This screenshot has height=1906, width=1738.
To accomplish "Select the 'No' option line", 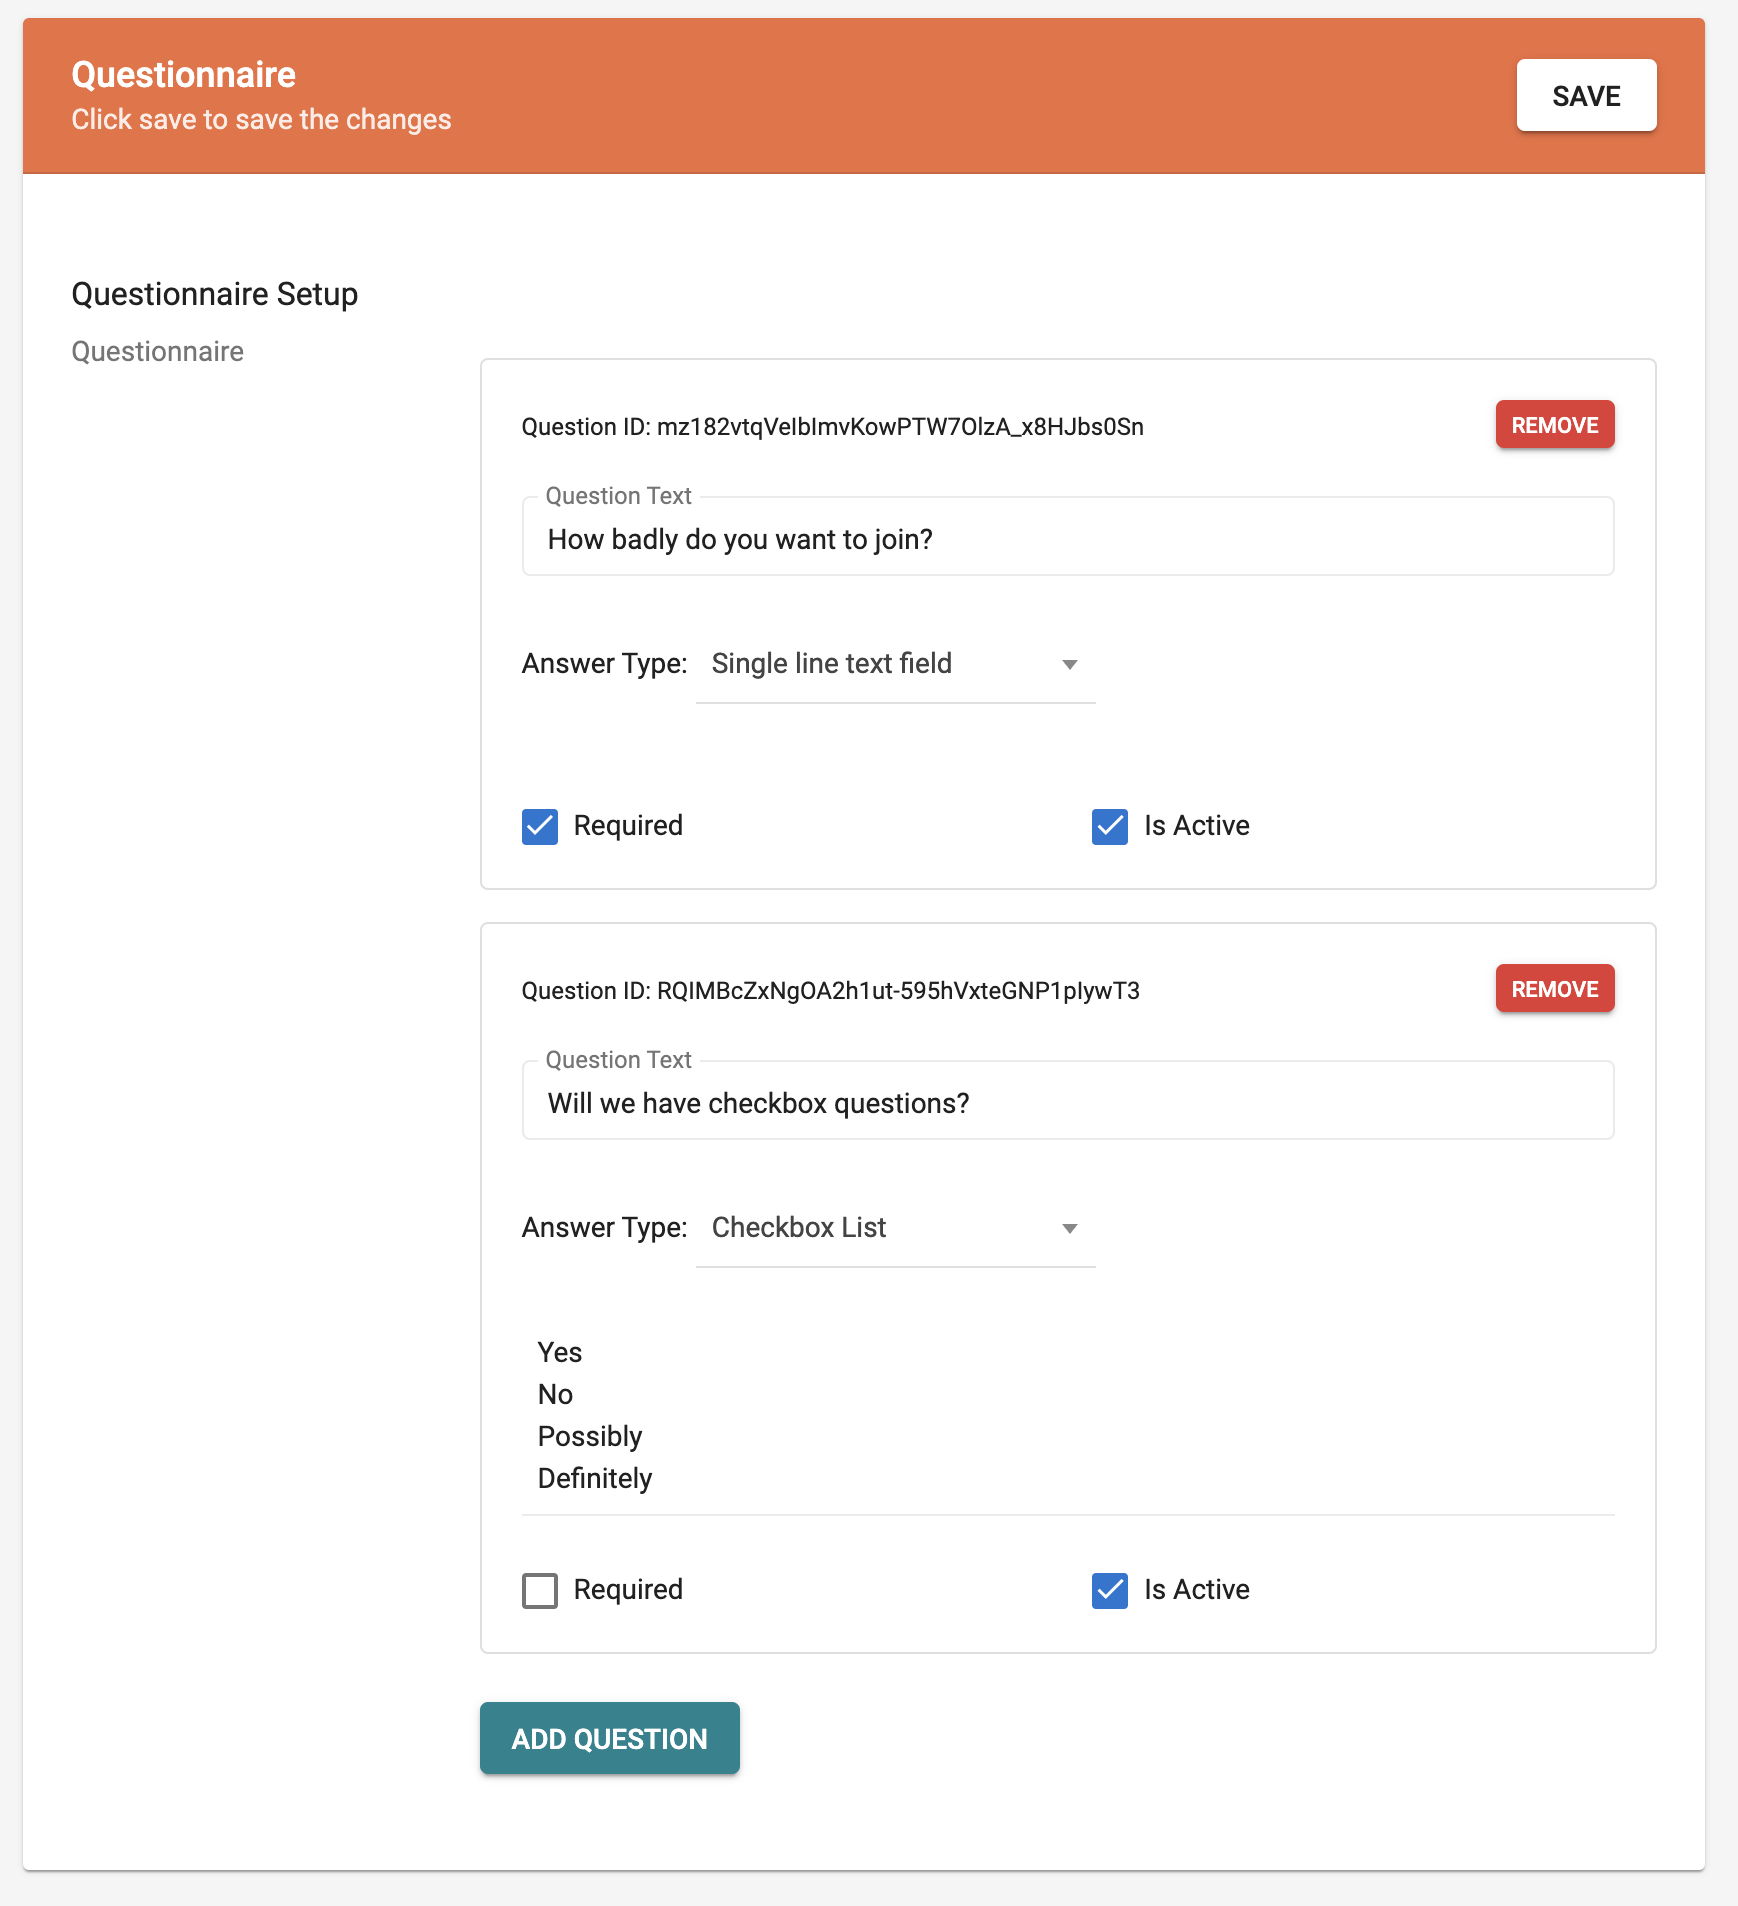I will (555, 1395).
